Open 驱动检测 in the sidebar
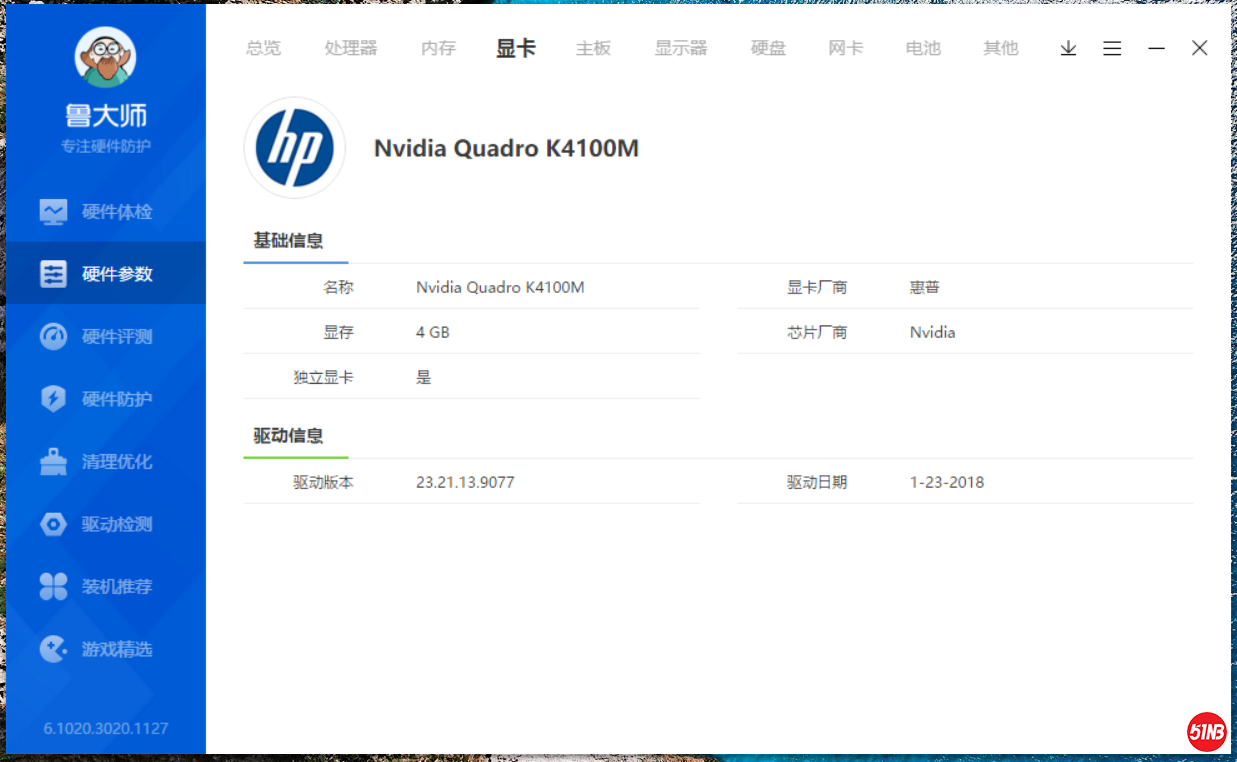This screenshot has width=1237, height=762. [106, 524]
